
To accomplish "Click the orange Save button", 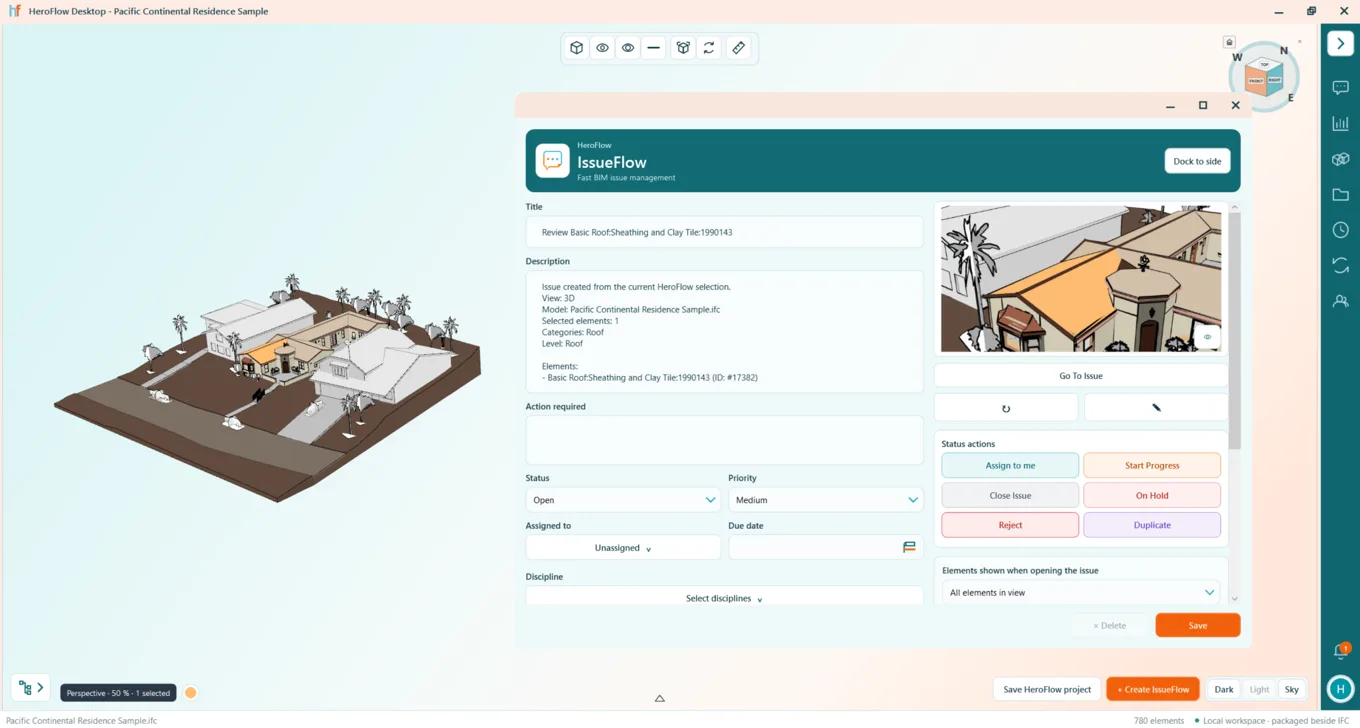I will [x=1198, y=626].
